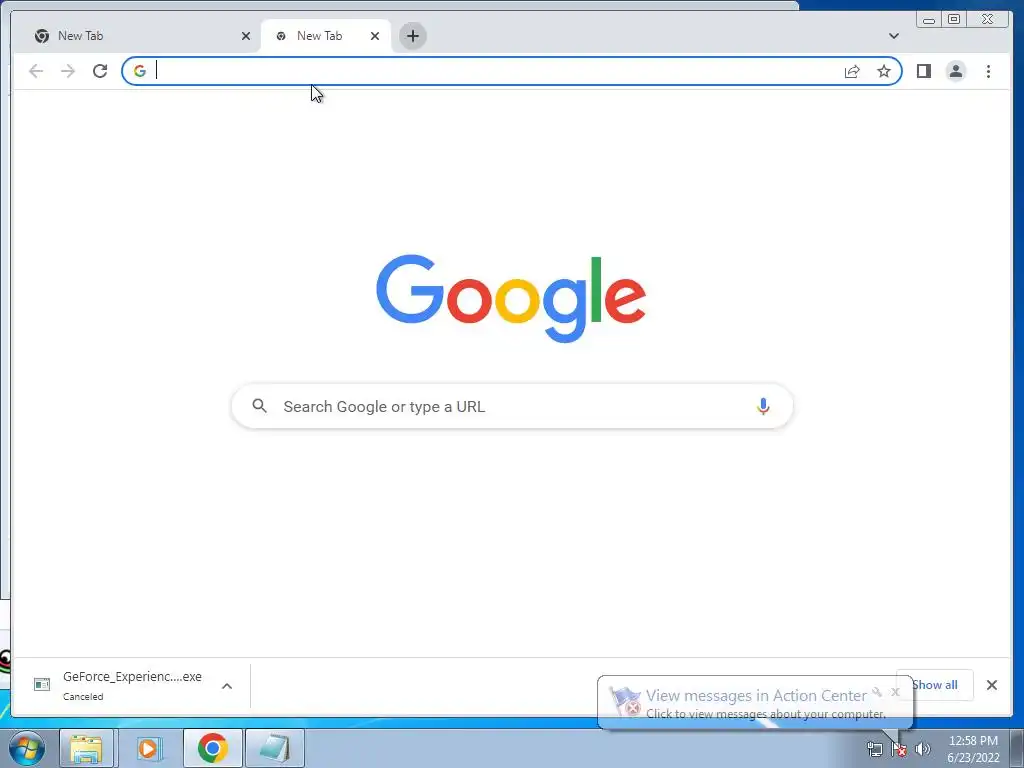Start voice search with microphone icon
The width and height of the screenshot is (1024, 768).
[763, 406]
